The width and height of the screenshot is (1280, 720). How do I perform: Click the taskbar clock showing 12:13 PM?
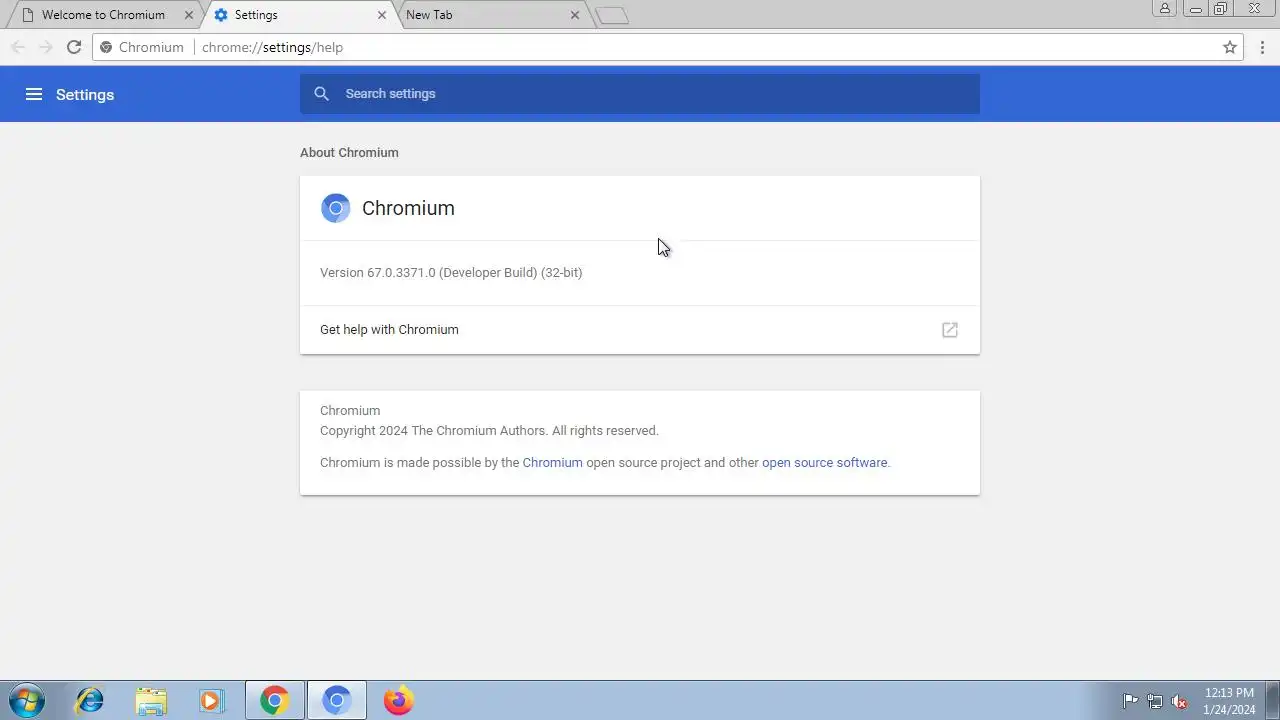[1229, 701]
